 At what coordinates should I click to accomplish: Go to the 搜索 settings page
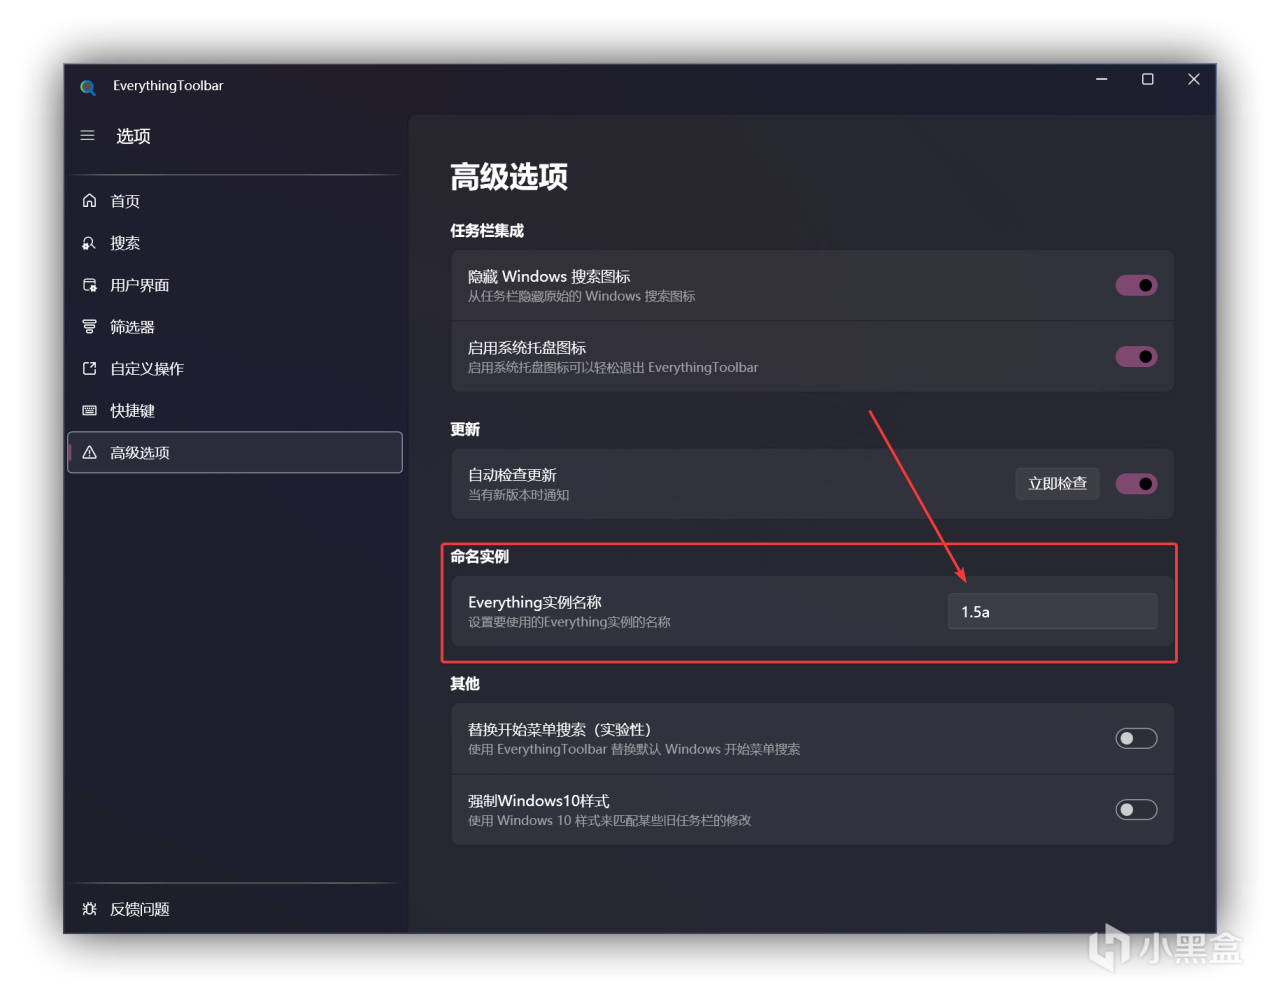(x=235, y=243)
